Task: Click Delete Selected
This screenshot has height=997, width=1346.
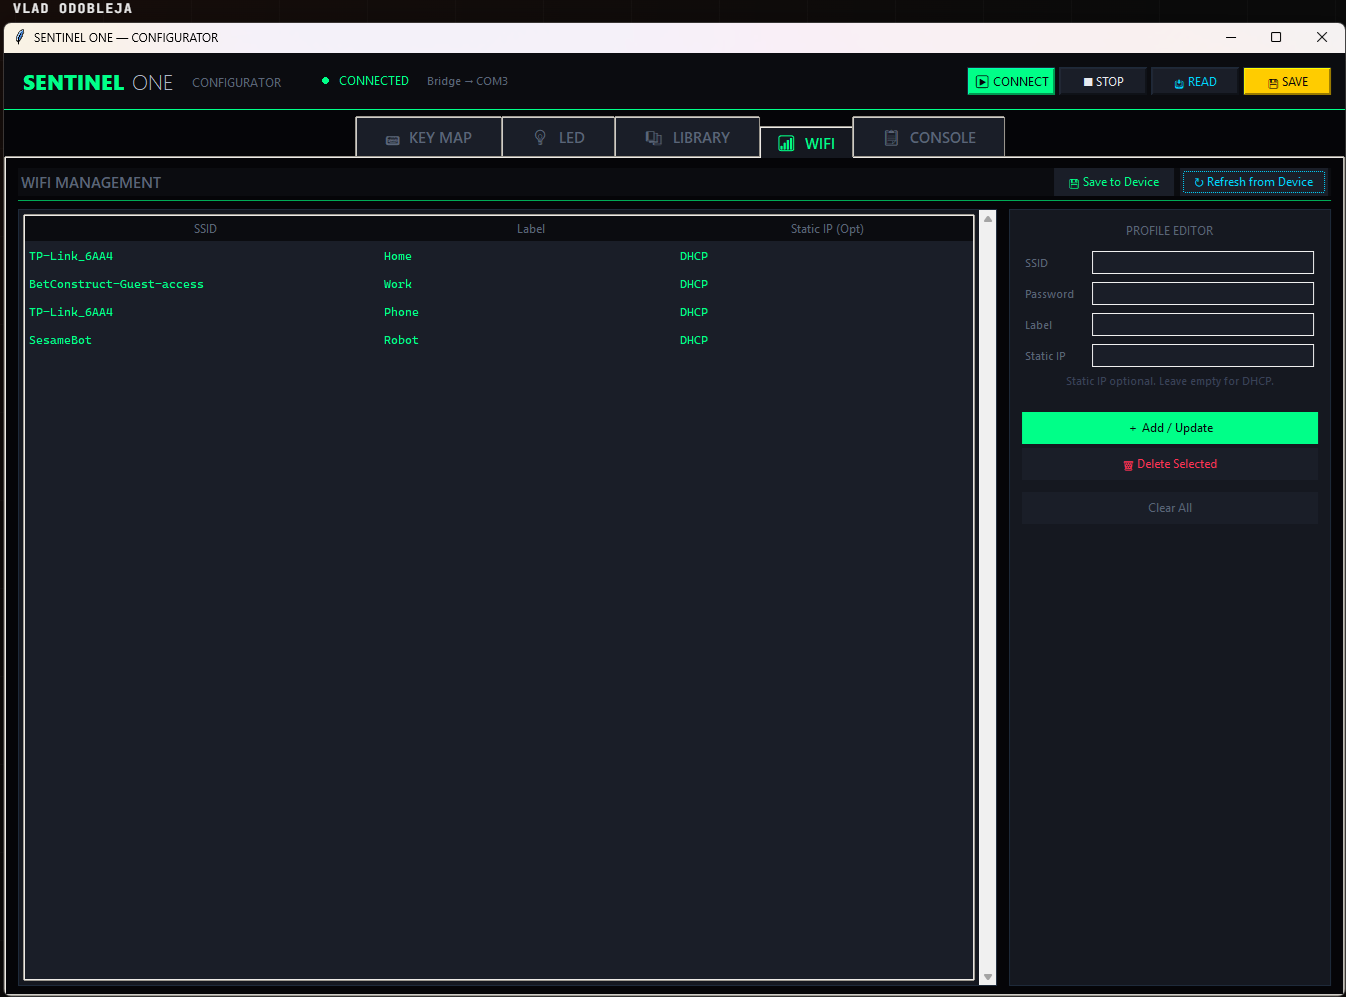Action: click(1170, 464)
